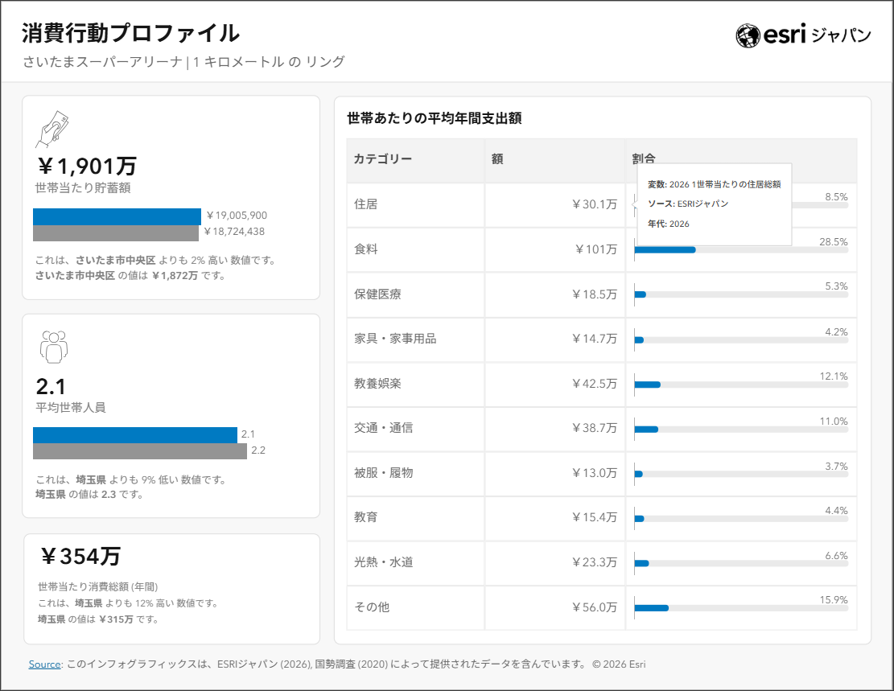Click the Esri Japan globe logo
This screenshot has height=691, width=894.
coord(747,36)
